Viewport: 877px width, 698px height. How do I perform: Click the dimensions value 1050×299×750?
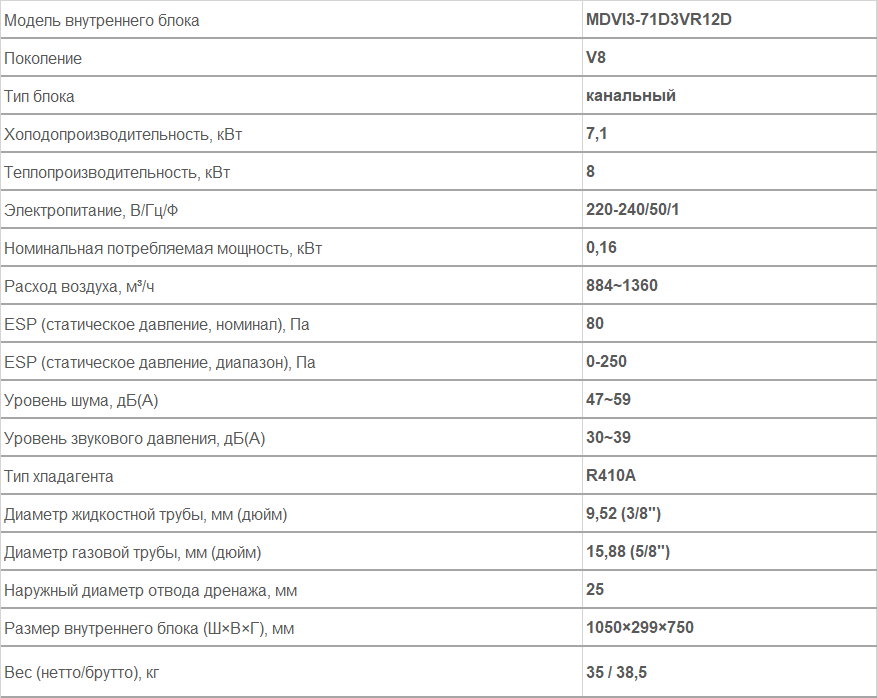[639, 628]
